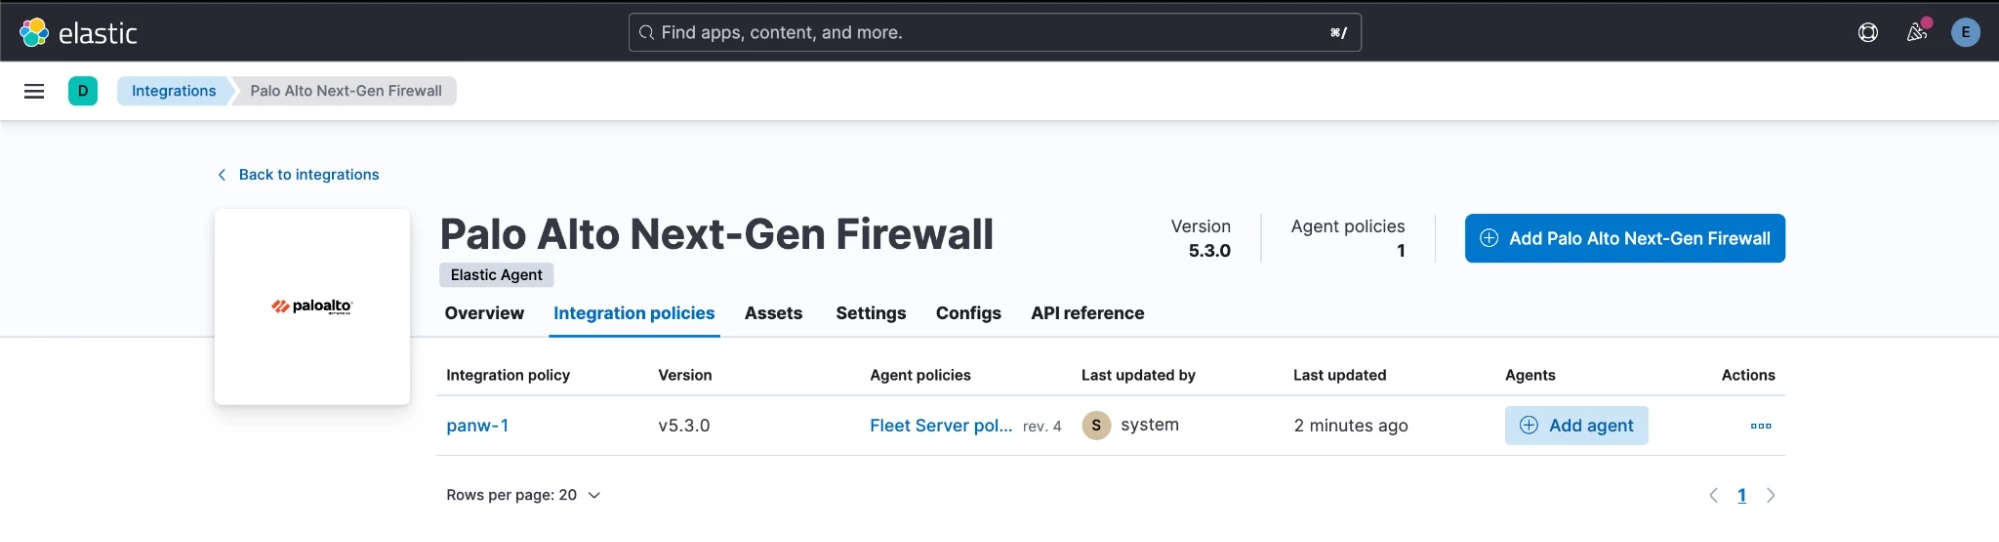Open the user avatar E menu
This screenshot has height=542, width=1999.
[1965, 32]
